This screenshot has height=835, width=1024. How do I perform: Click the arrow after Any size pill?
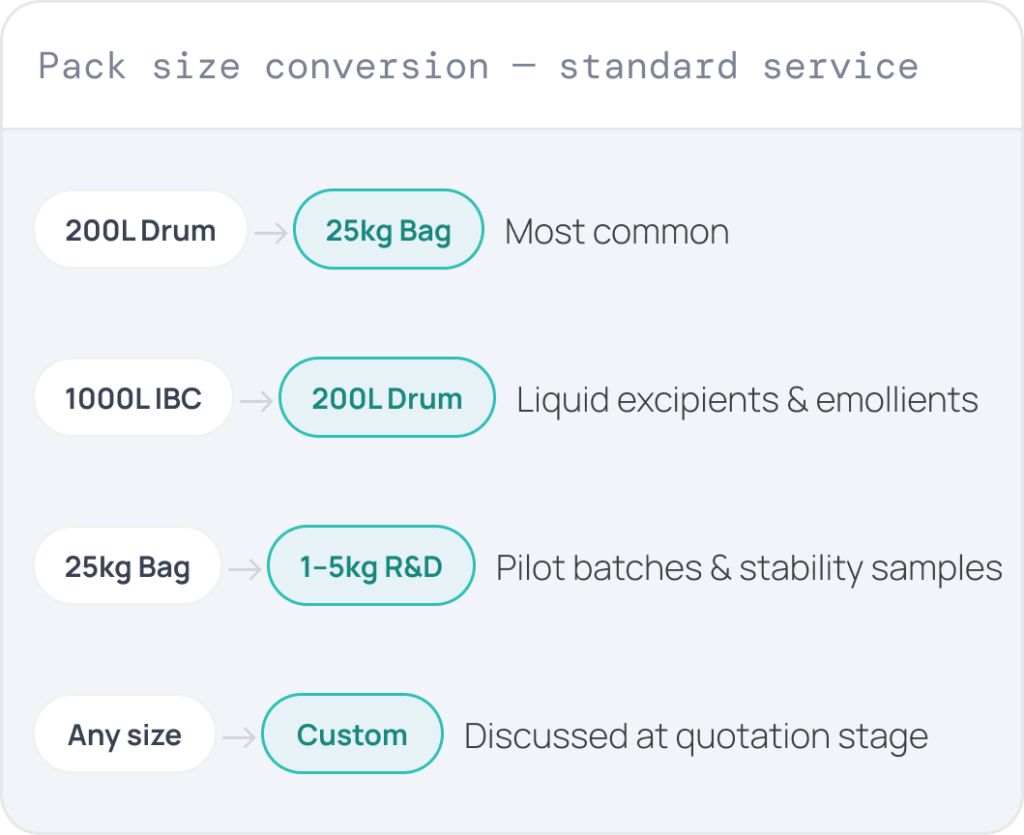pos(239,737)
